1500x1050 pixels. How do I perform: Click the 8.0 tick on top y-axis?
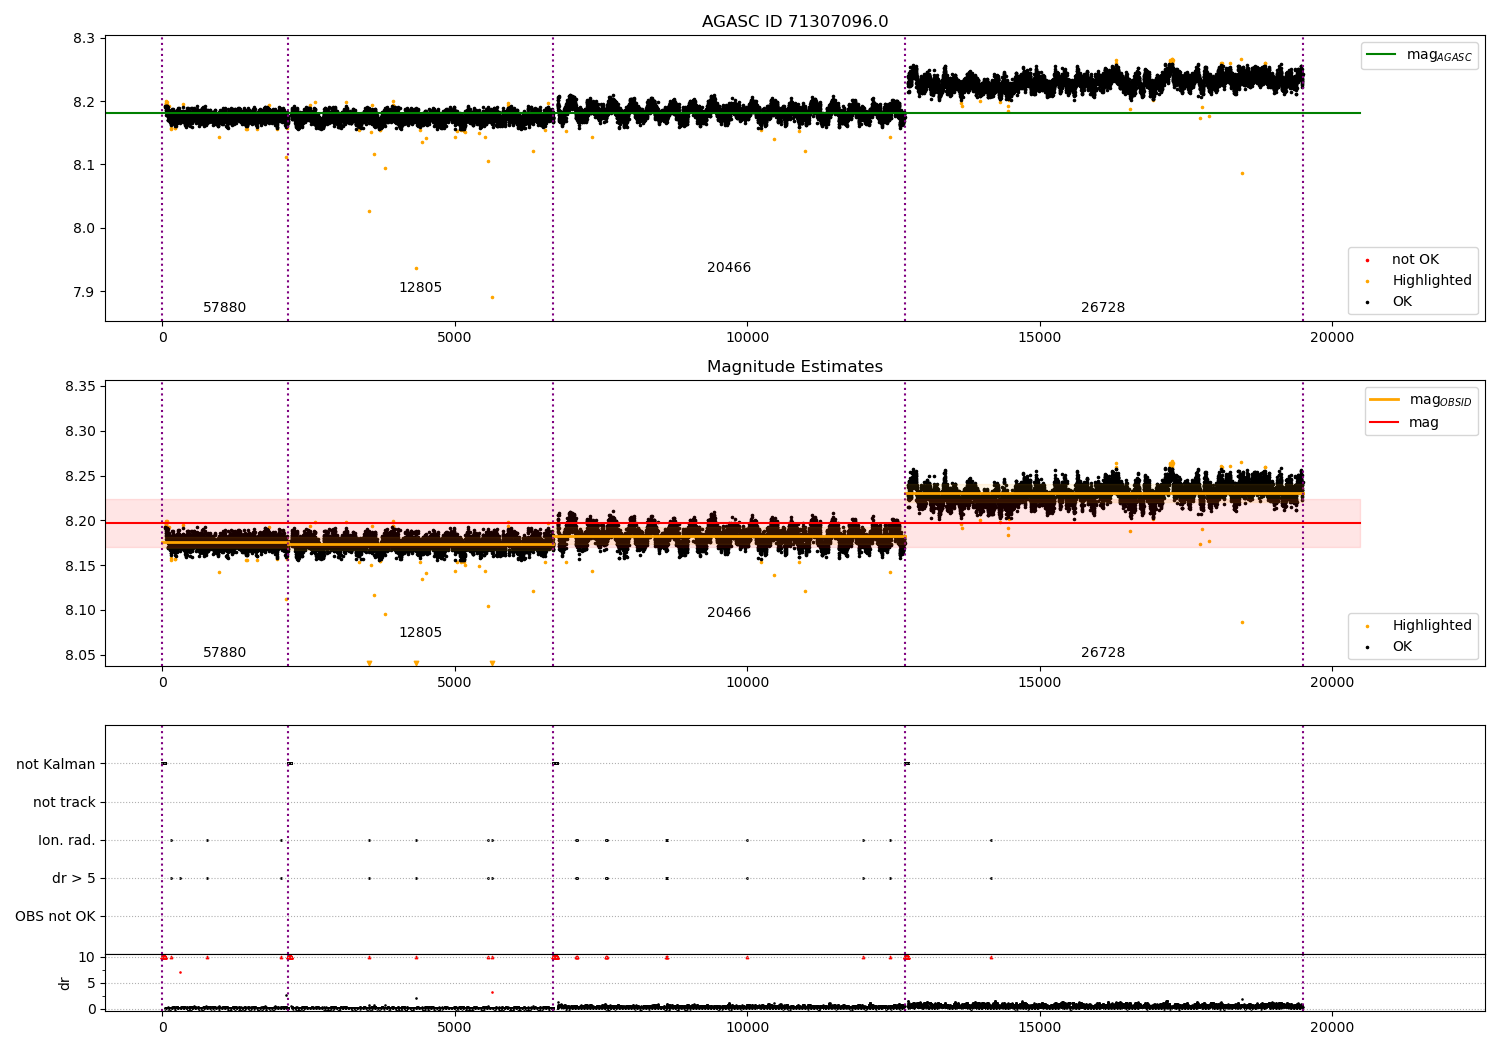tap(84, 228)
